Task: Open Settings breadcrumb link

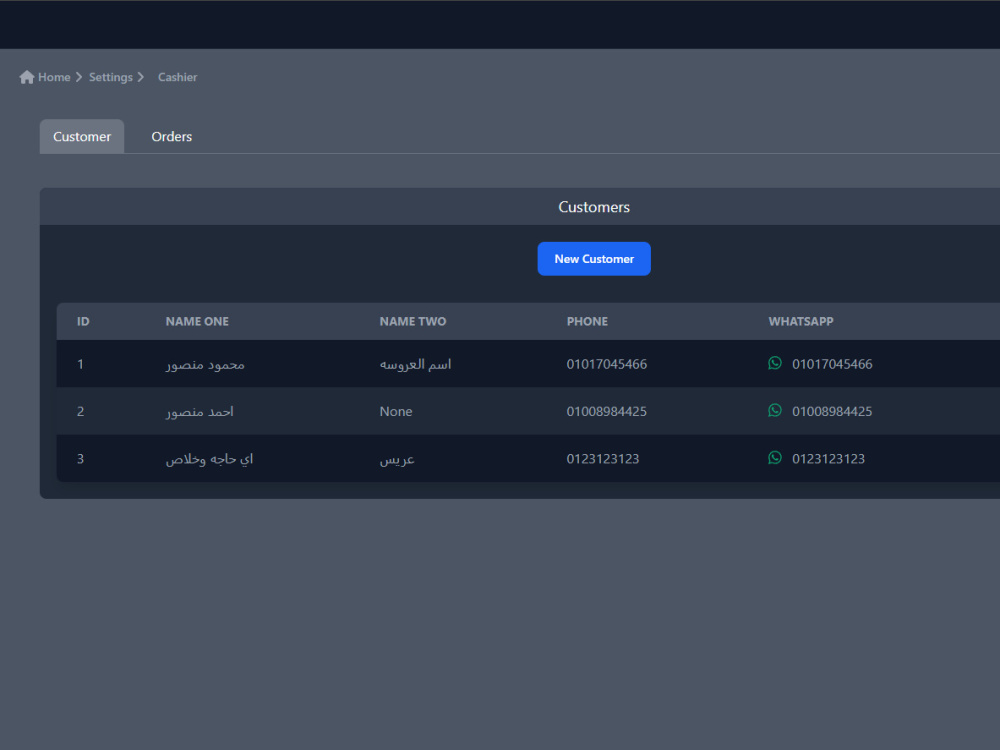Action: click(111, 77)
